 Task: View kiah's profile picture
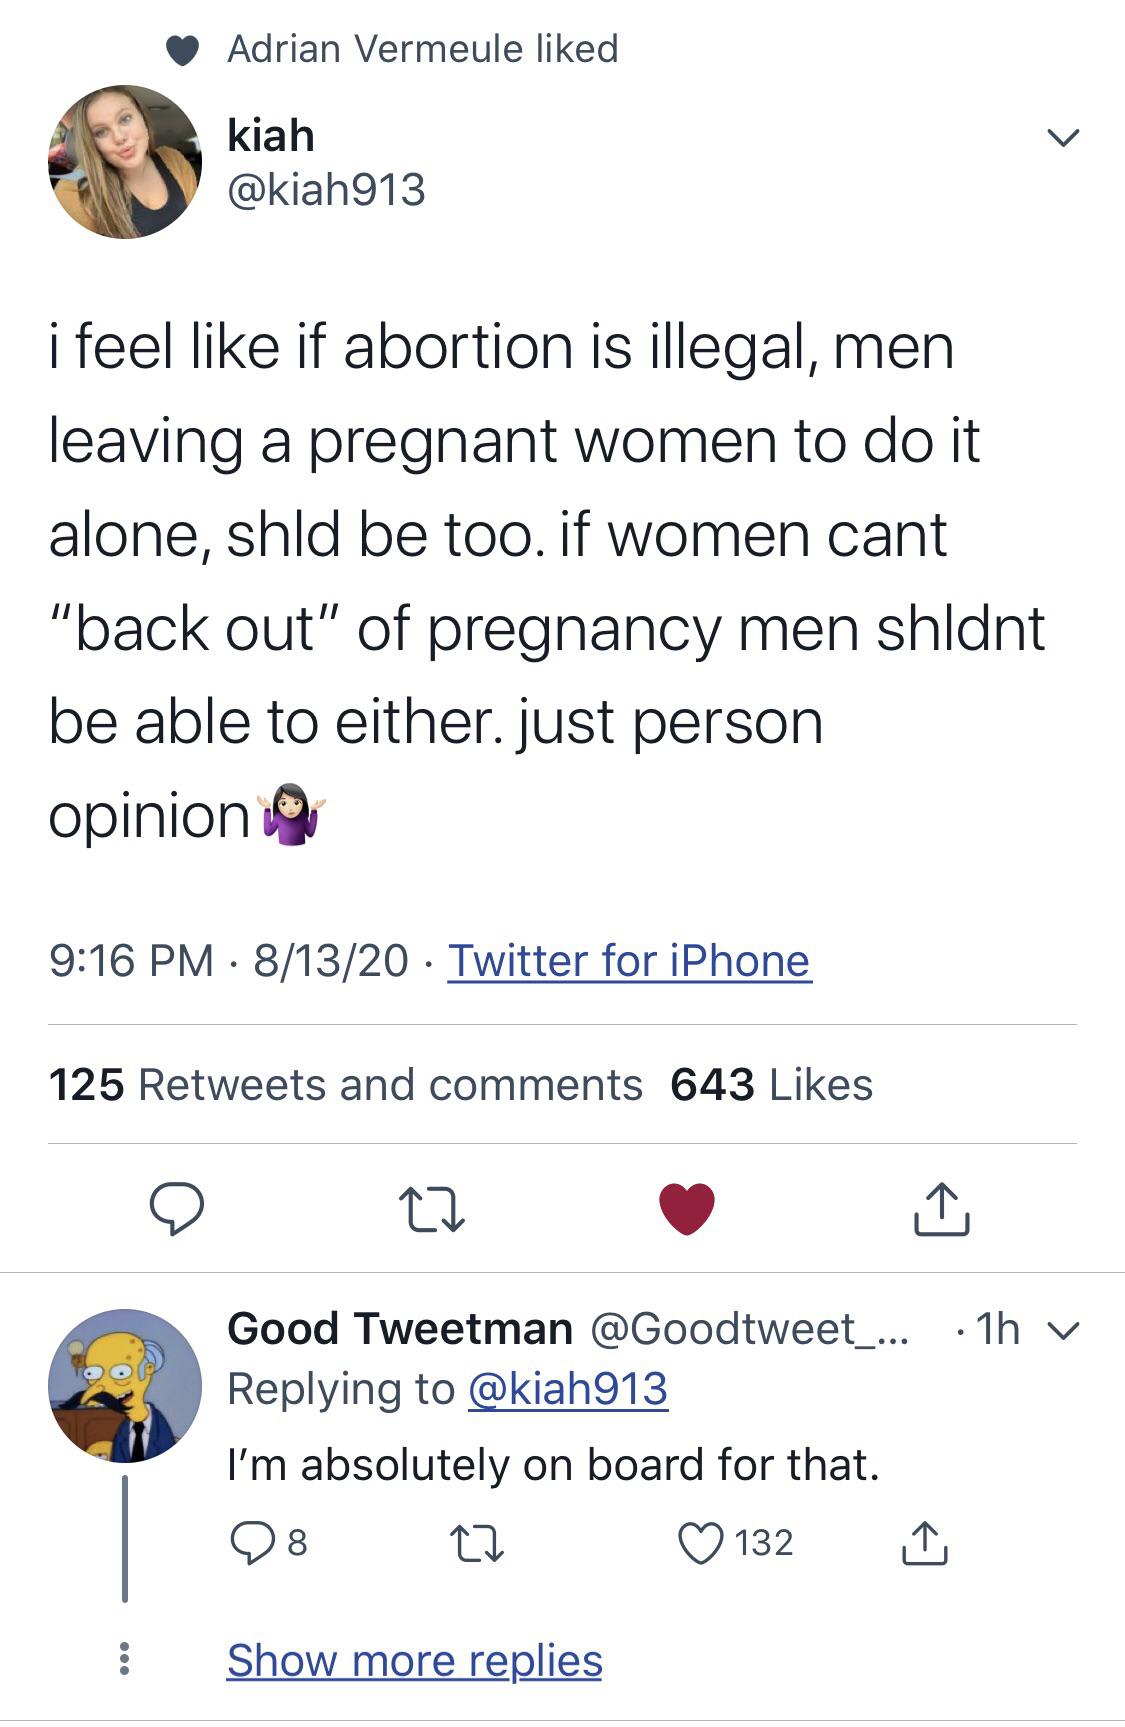pos(125,162)
